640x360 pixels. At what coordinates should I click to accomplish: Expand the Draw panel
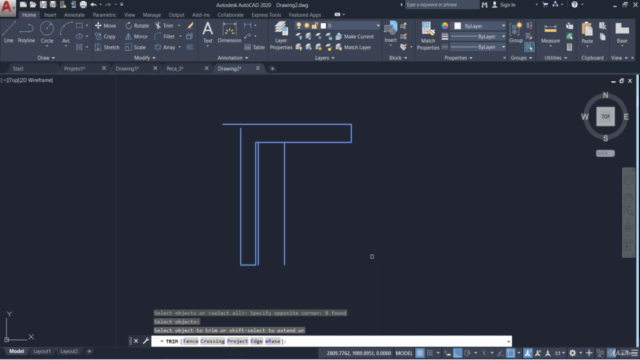coord(46,58)
